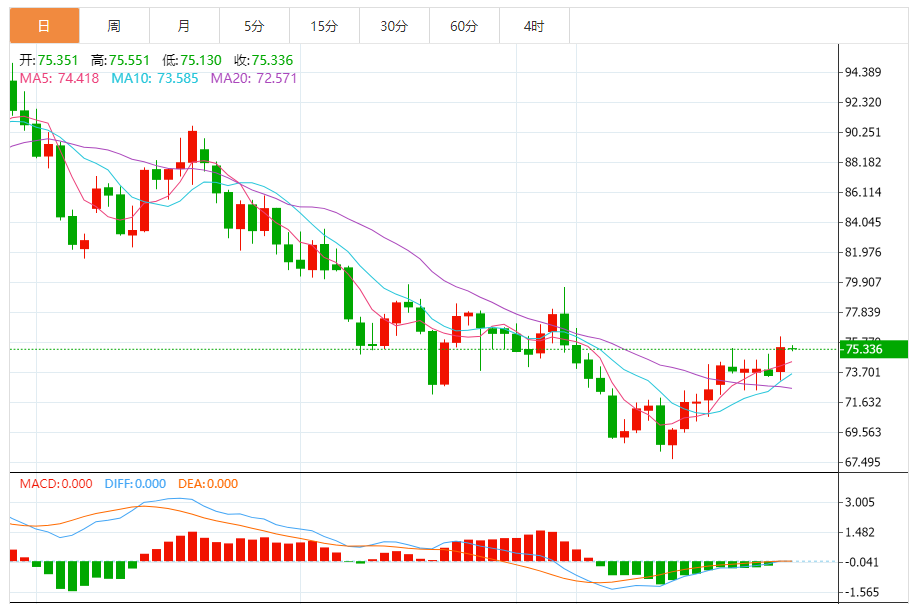
Task: Open the 4时 interval tab
Action: (x=534, y=26)
